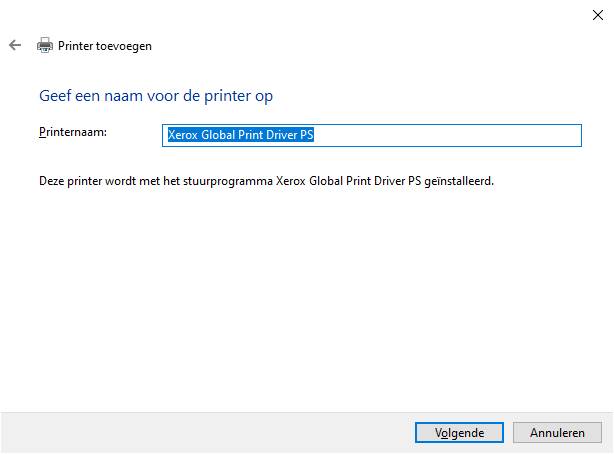This screenshot has width=614, height=454.
Task: Click the blank white area of the dialog body
Action: pos(305,298)
